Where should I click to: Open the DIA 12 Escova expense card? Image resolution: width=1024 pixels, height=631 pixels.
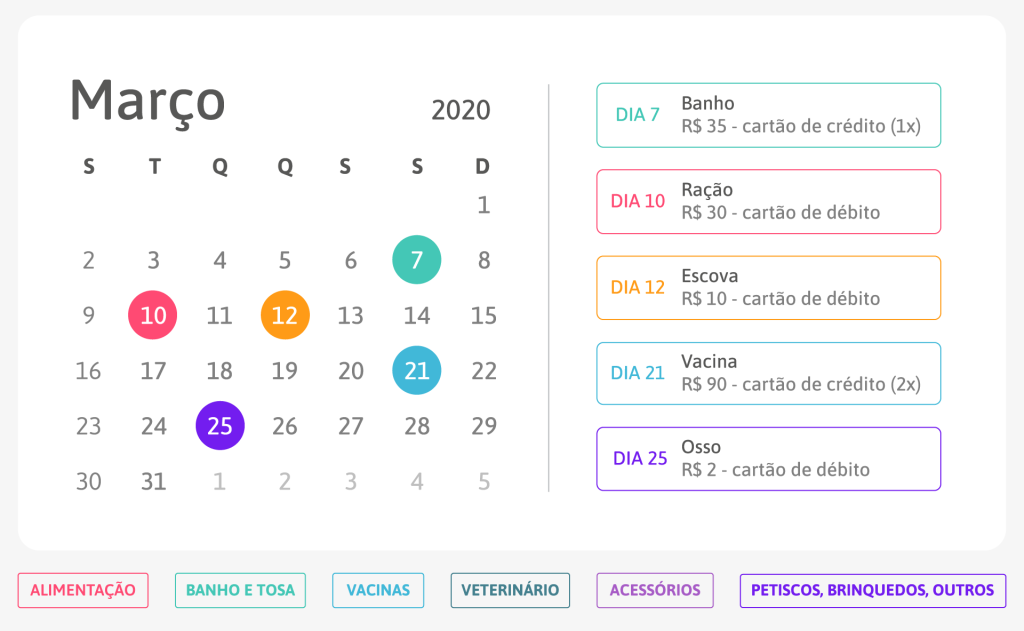[x=768, y=287]
